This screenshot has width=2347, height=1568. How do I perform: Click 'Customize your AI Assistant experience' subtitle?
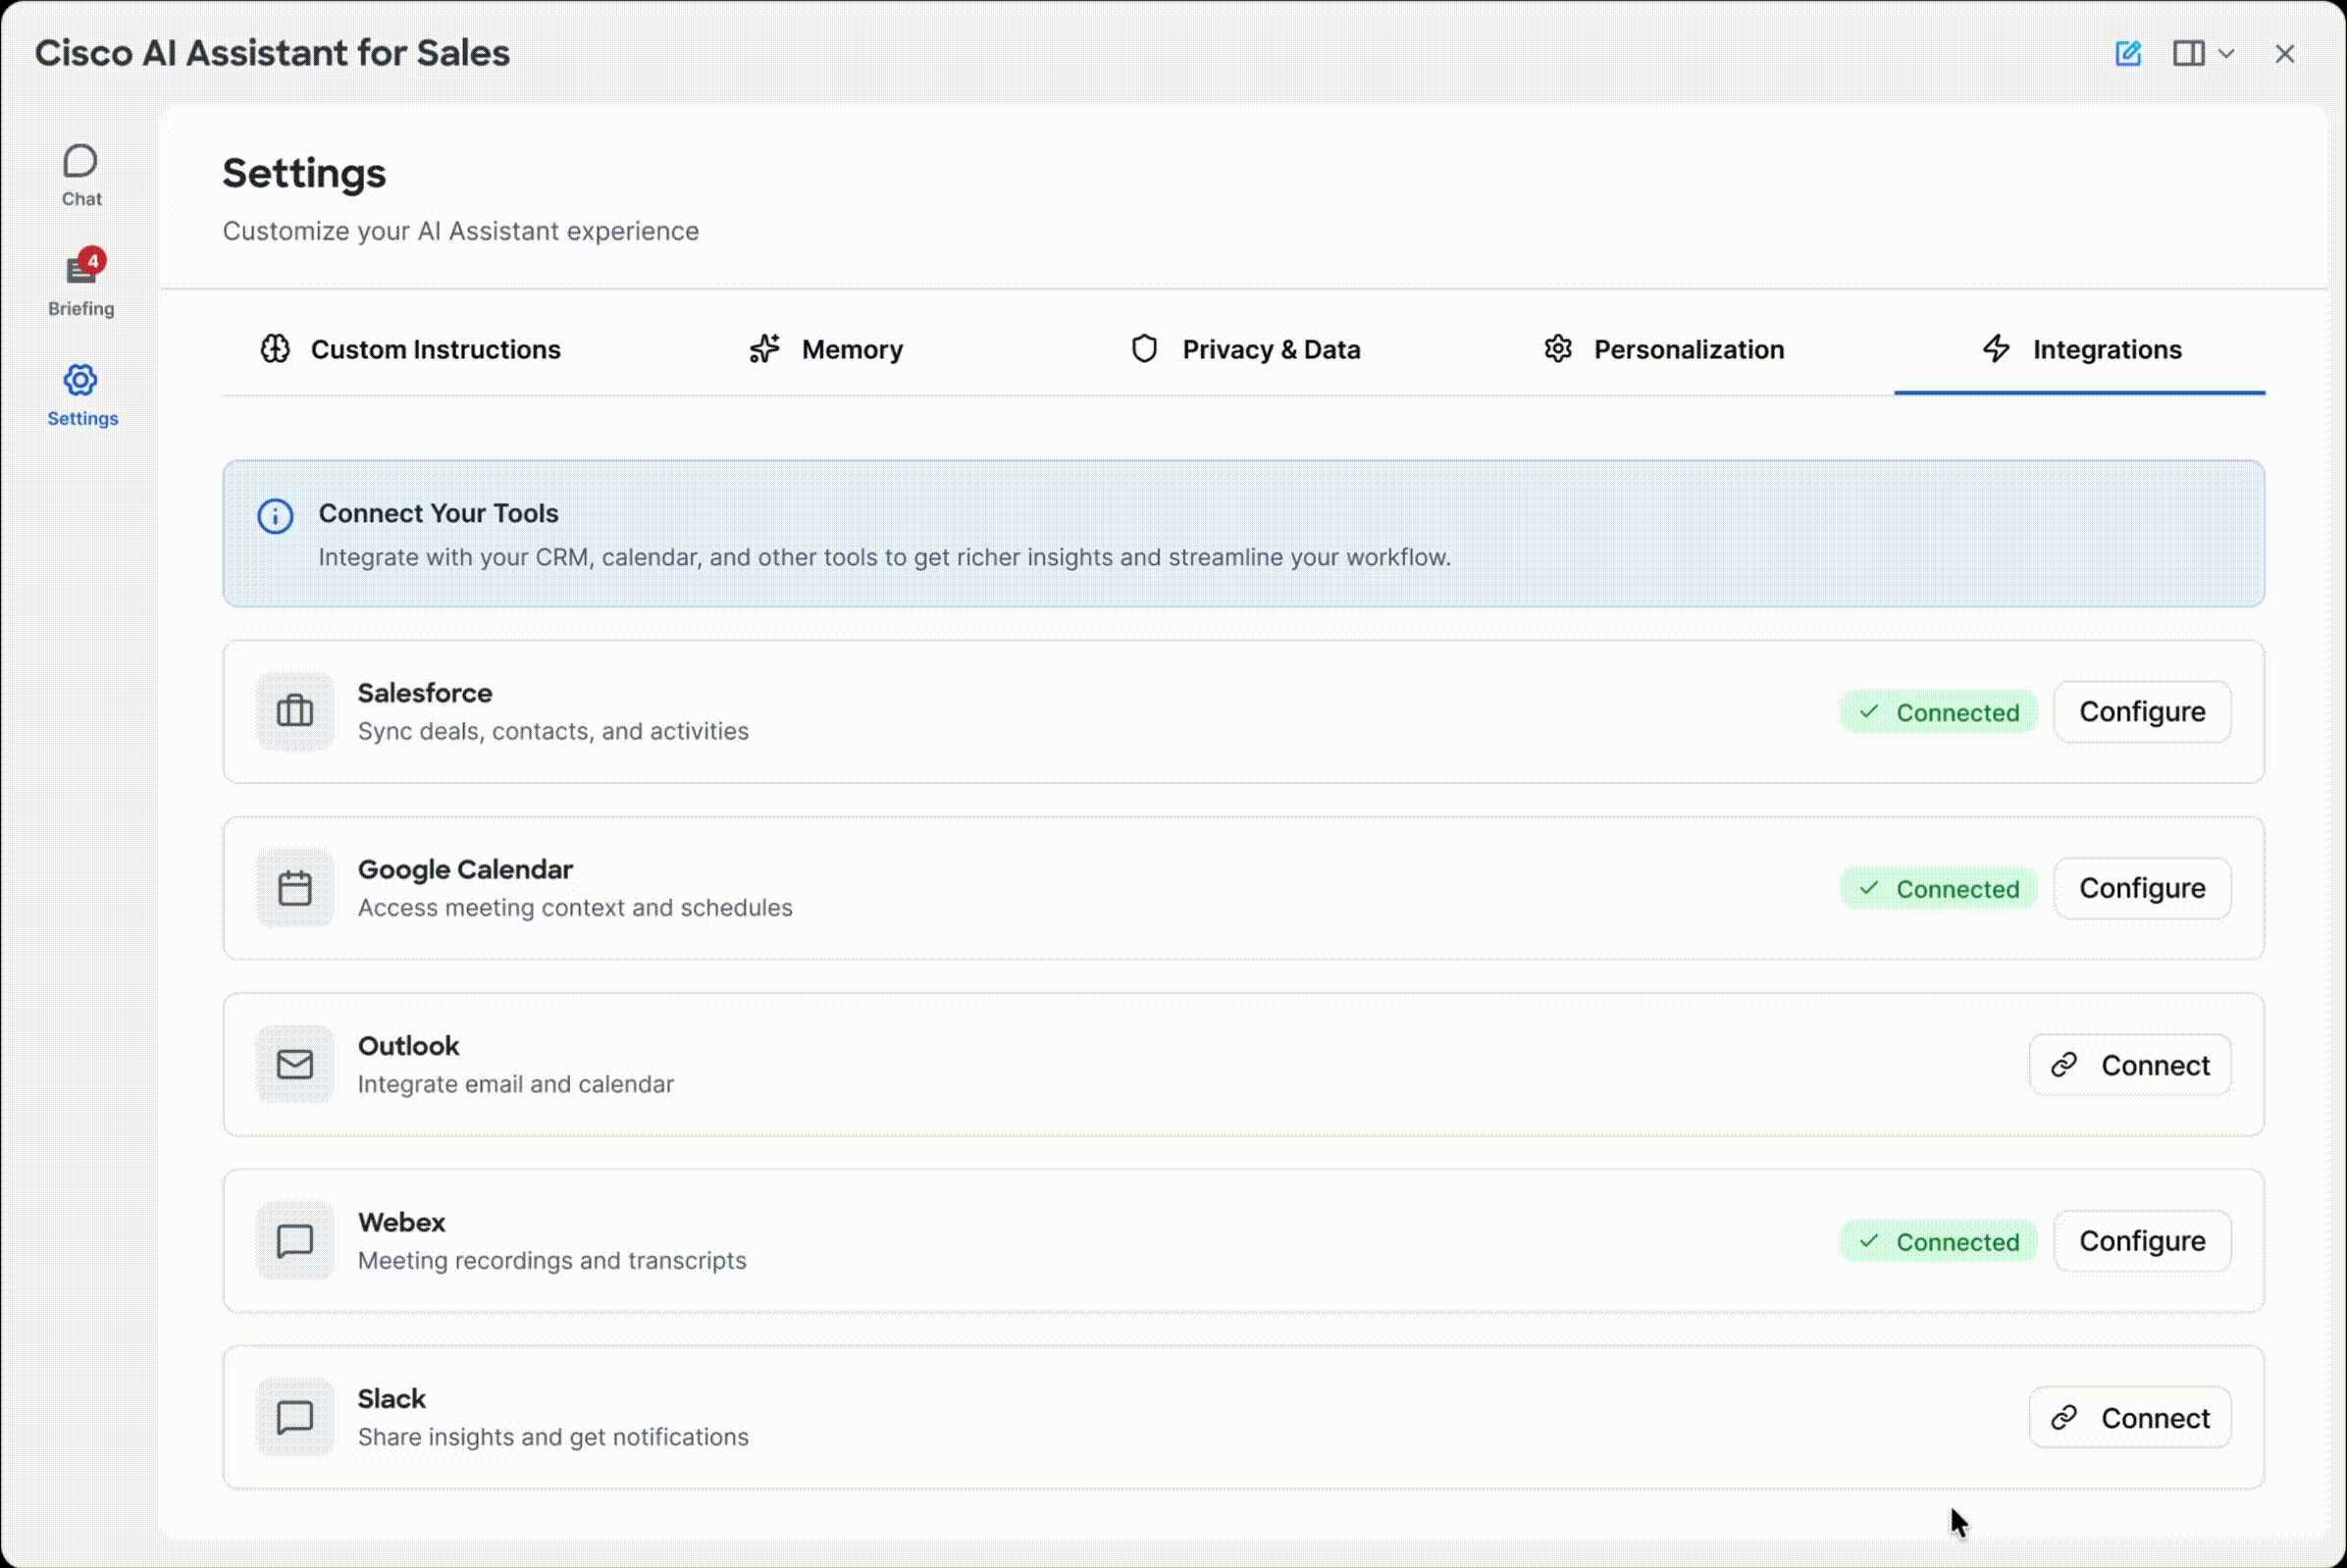click(460, 231)
